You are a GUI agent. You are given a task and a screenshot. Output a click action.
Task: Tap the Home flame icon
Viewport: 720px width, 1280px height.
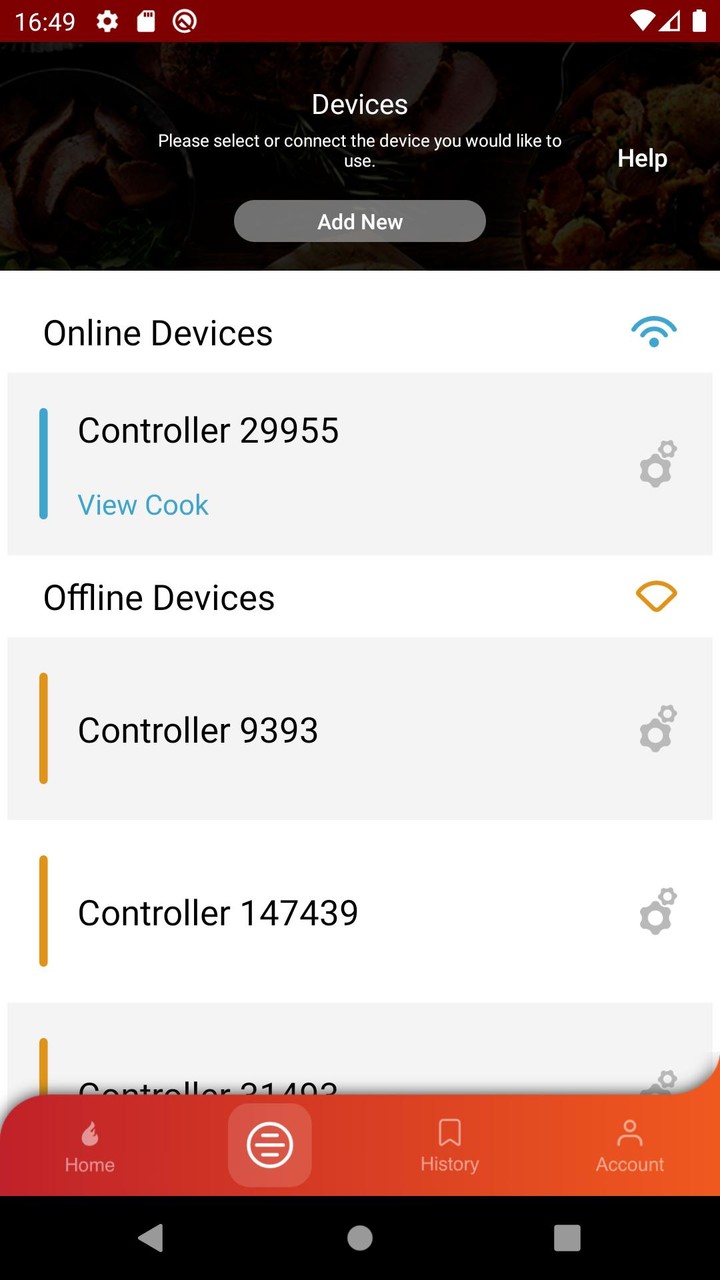(90, 1134)
